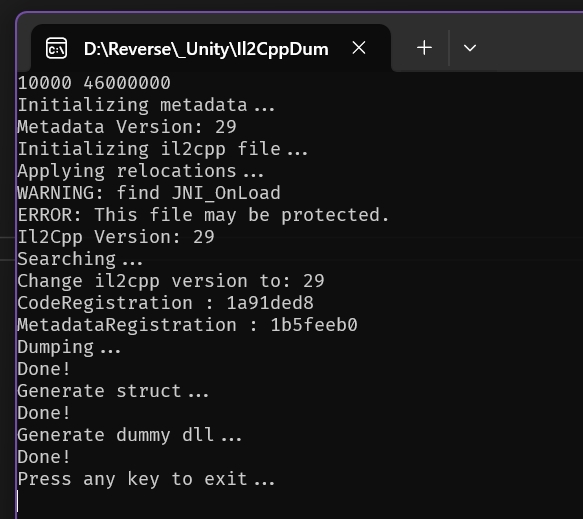Open a new terminal tab with plus
Image resolution: width=583 pixels, height=519 pixels.
[424, 48]
